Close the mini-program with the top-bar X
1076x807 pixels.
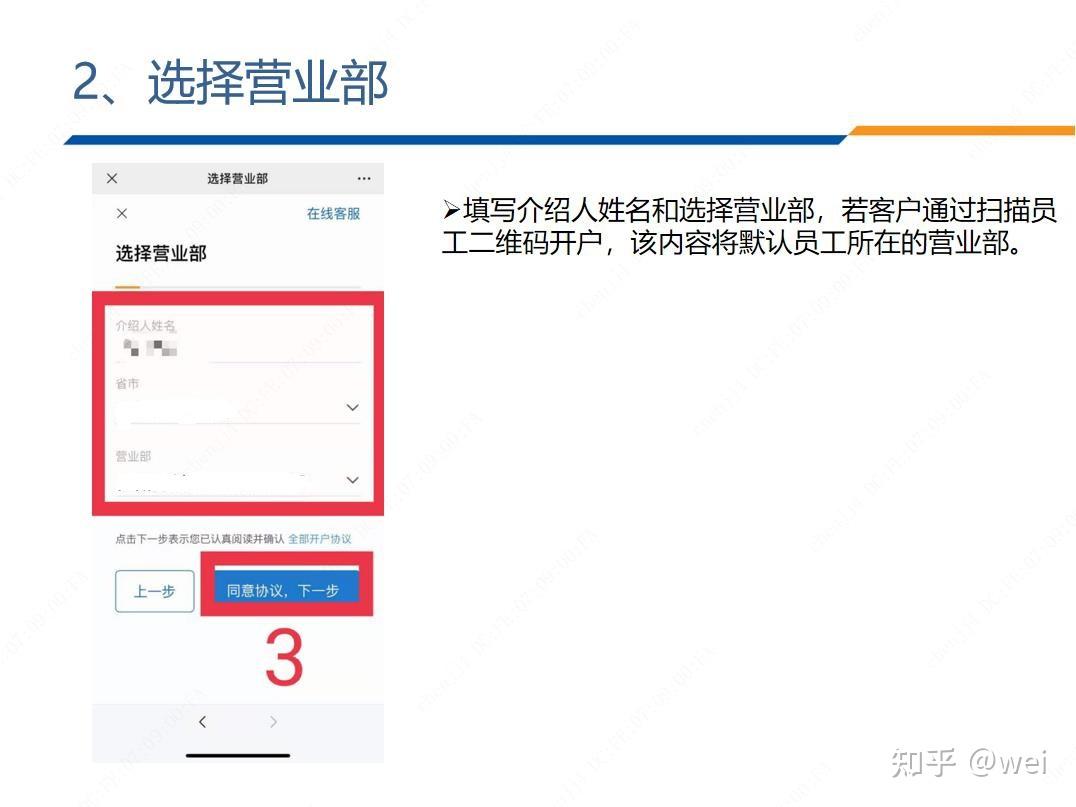112,178
